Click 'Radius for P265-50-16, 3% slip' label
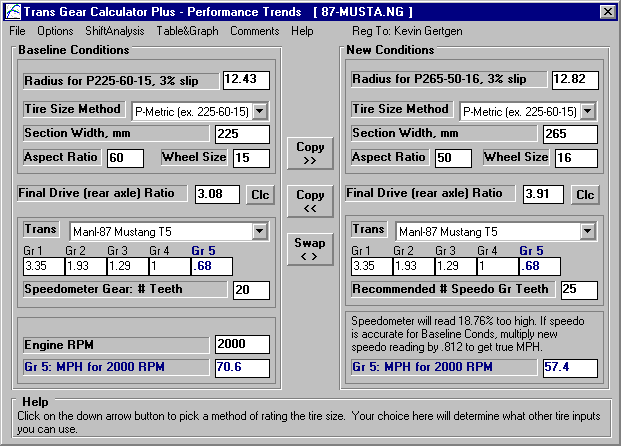Screen dimensions: 621x446 click(449, 79)
